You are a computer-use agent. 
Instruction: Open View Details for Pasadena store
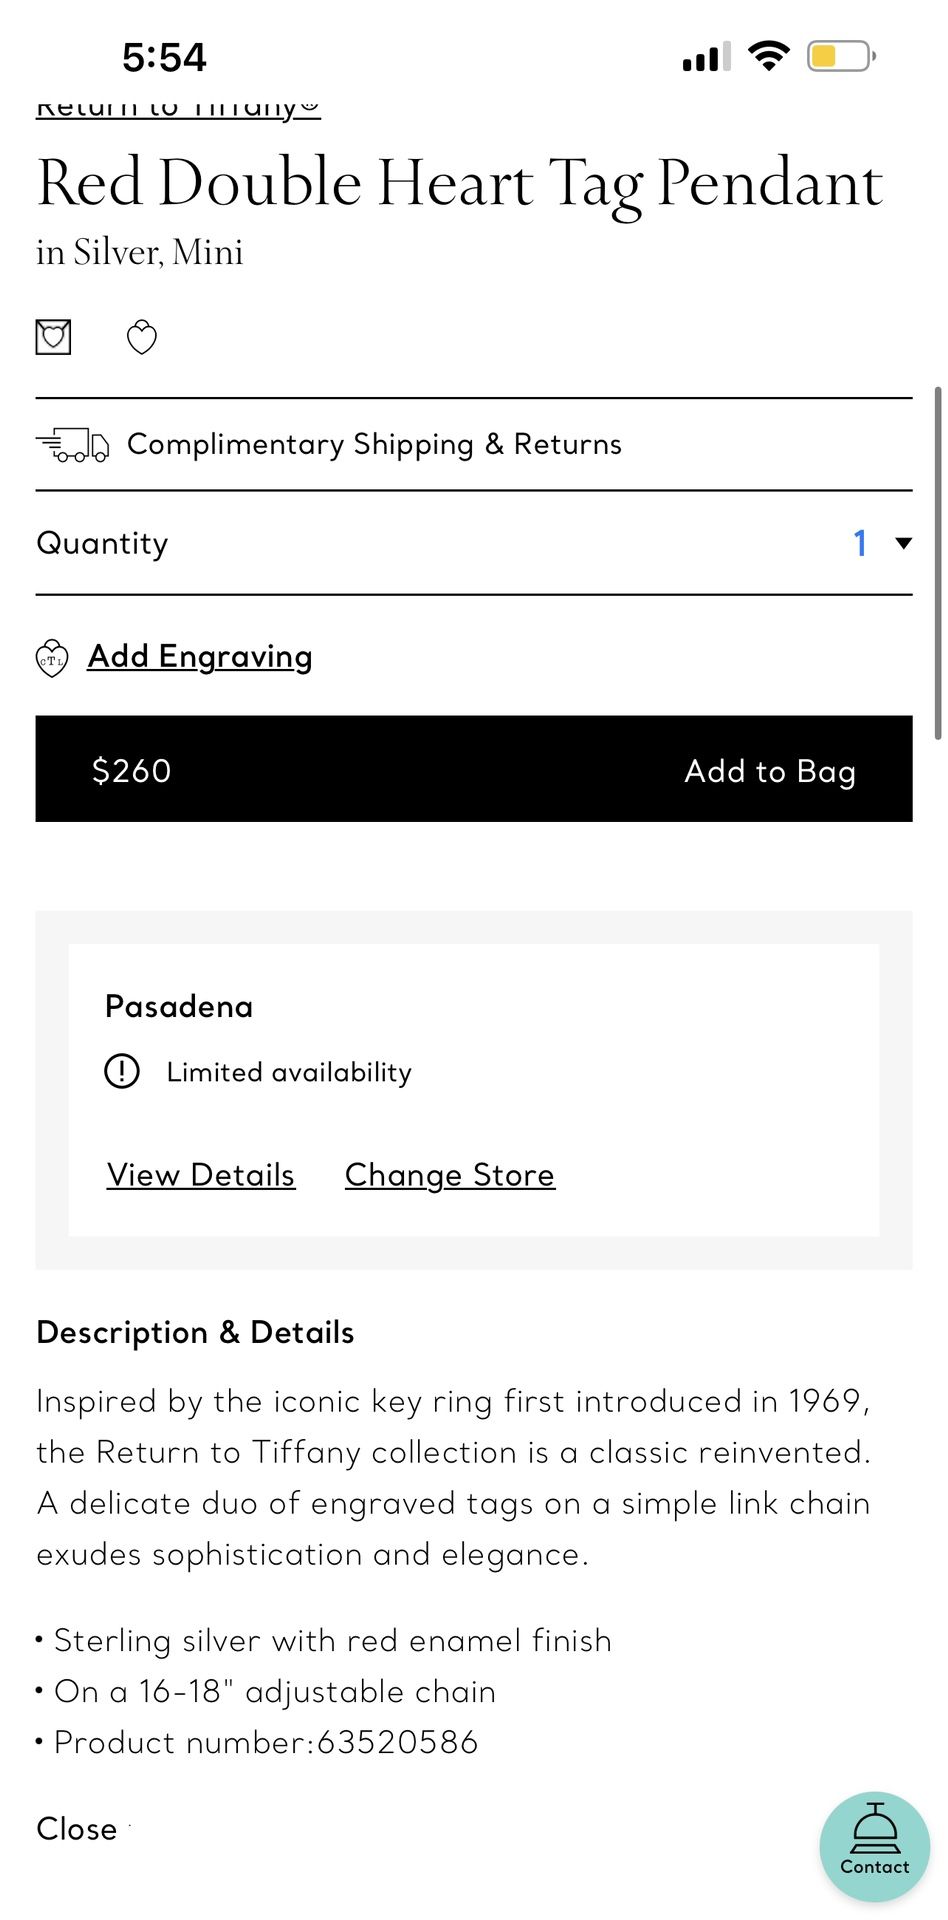pos(201,1175)
